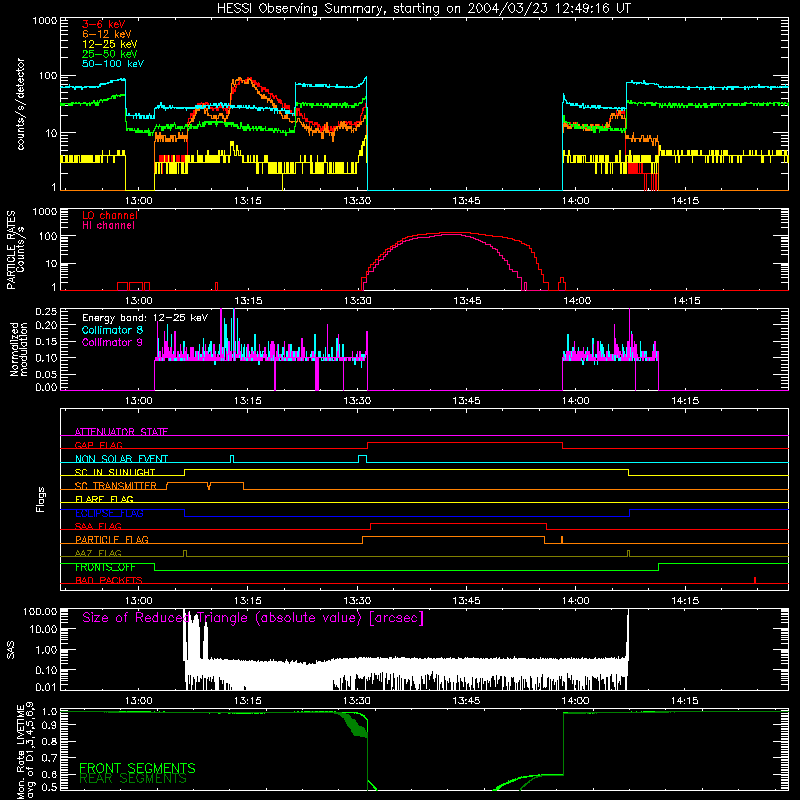Click the SAS axis label
Viewport: 800px width, 800px height.
point(11,650)
